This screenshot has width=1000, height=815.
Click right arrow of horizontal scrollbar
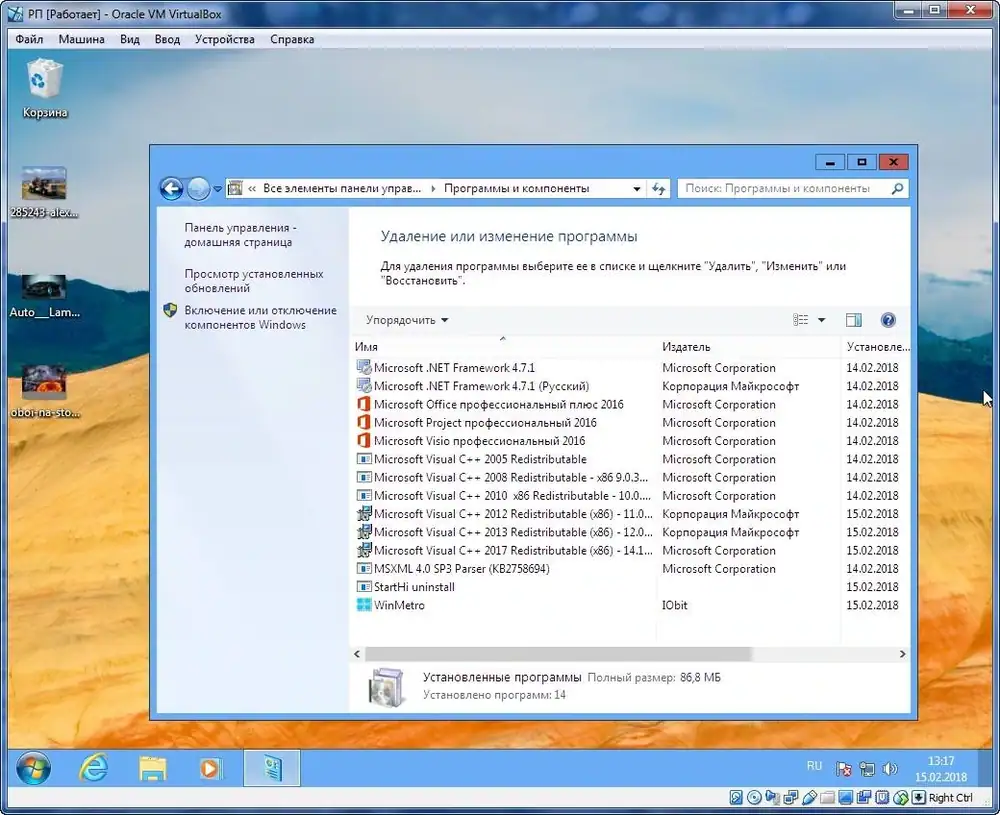pyautogui.click(x=902, y=654)
